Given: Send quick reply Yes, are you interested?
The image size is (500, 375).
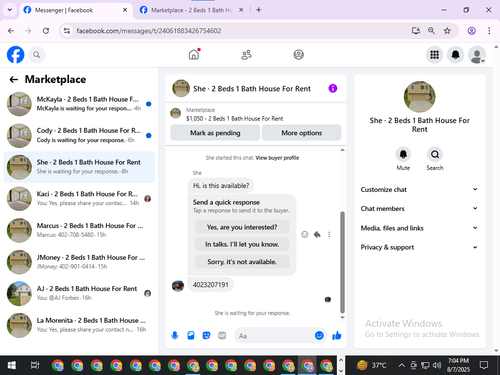Looking at the screenshot, I should click(242, 227).
